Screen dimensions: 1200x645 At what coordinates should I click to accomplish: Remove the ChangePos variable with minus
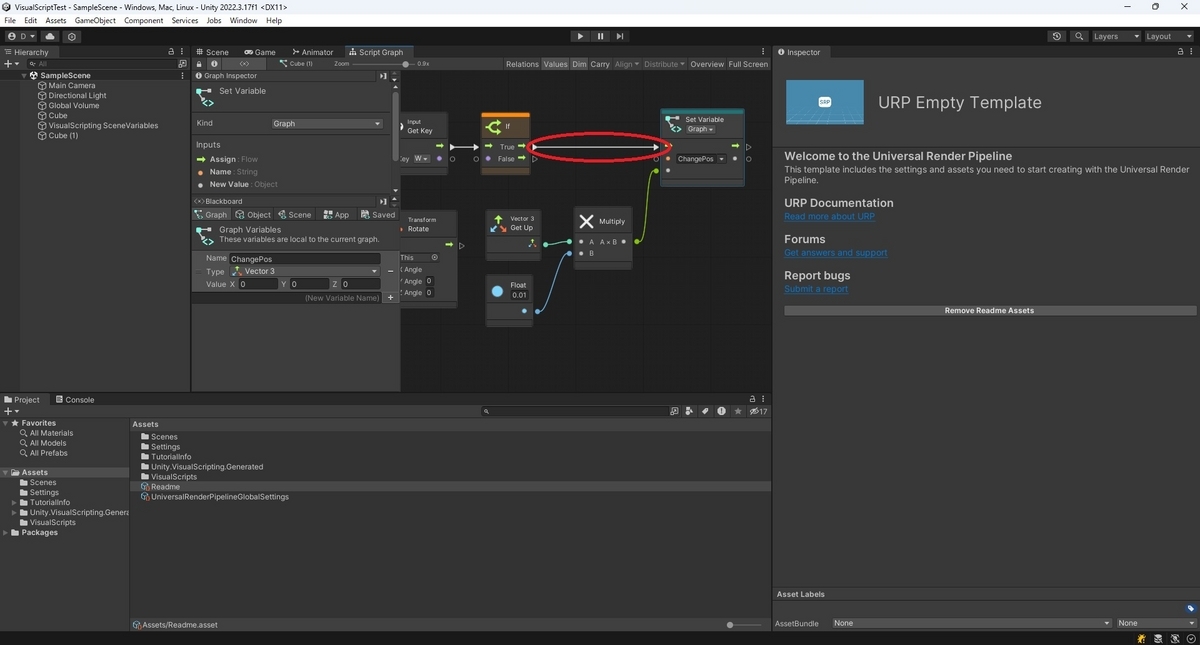point(390,271)
